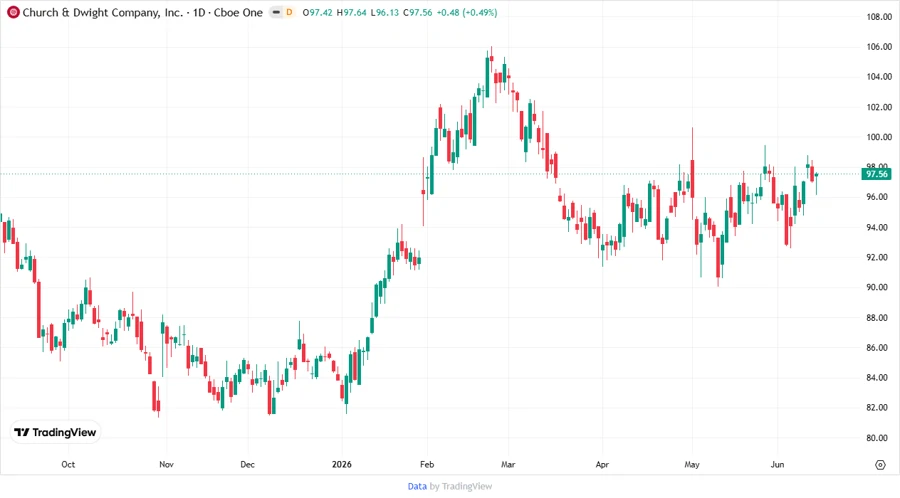This screenshot has height=498, width=900.
Task: Click the change value +0.48 (+0.49%)
Action: coord(467,12)
